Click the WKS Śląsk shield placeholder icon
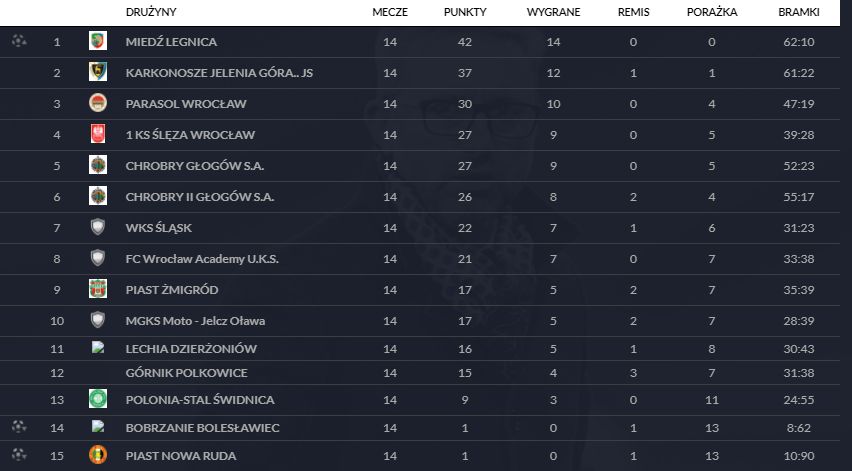Screen dimensions: 852x471 (98, 227)
